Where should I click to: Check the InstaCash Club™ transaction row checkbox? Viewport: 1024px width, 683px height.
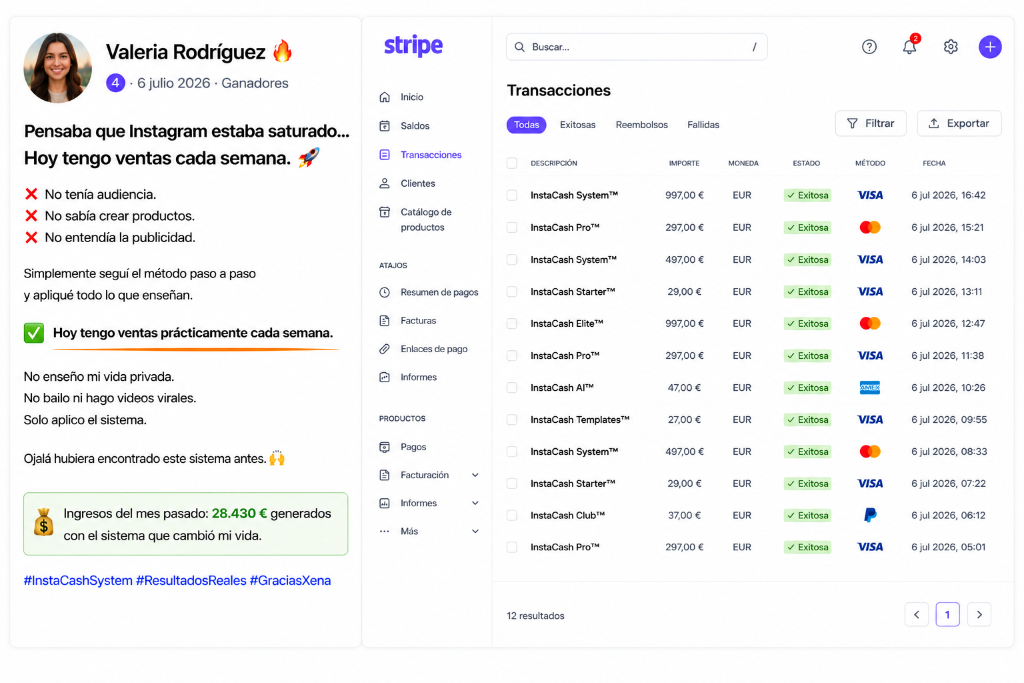pos(512,516)
